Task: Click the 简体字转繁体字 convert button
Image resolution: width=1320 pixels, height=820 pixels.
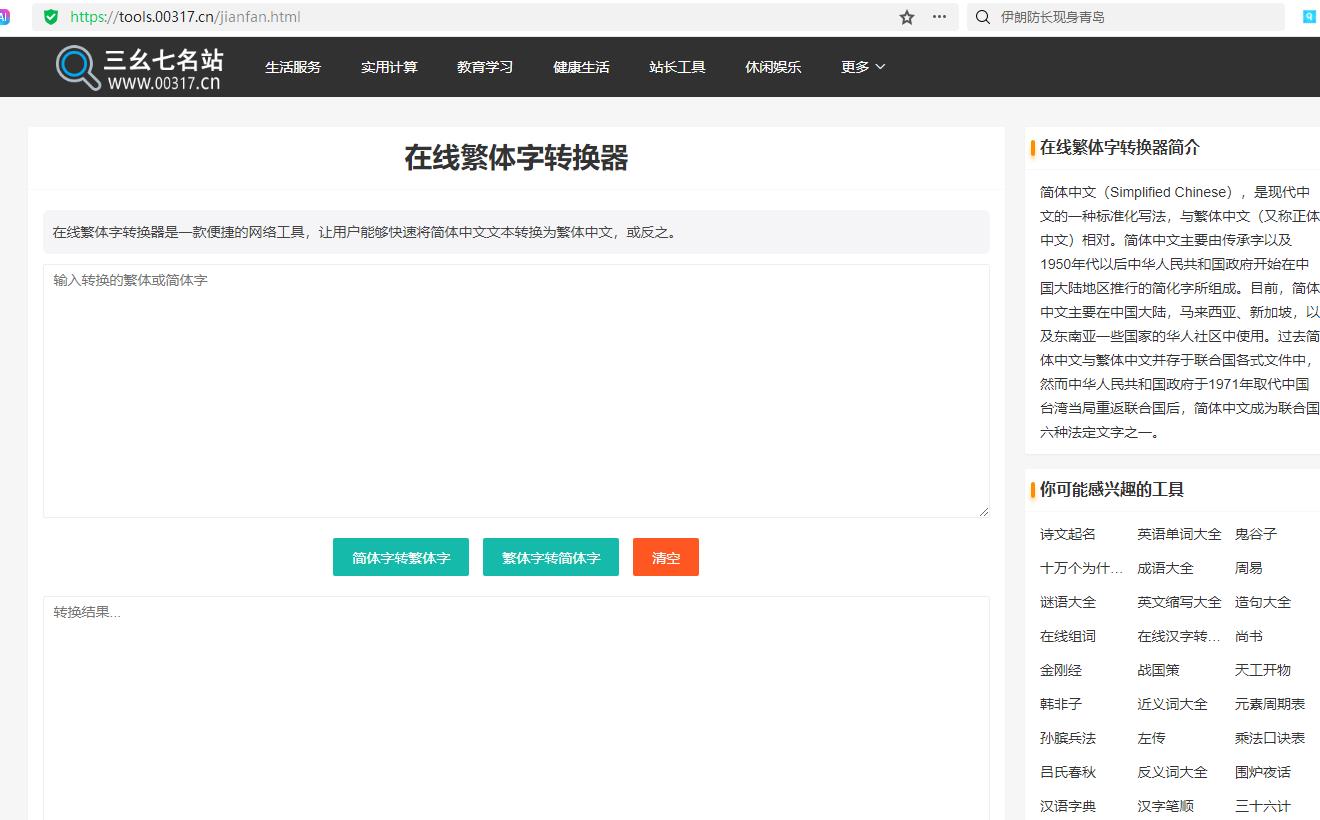Action: tap(400, 557)
